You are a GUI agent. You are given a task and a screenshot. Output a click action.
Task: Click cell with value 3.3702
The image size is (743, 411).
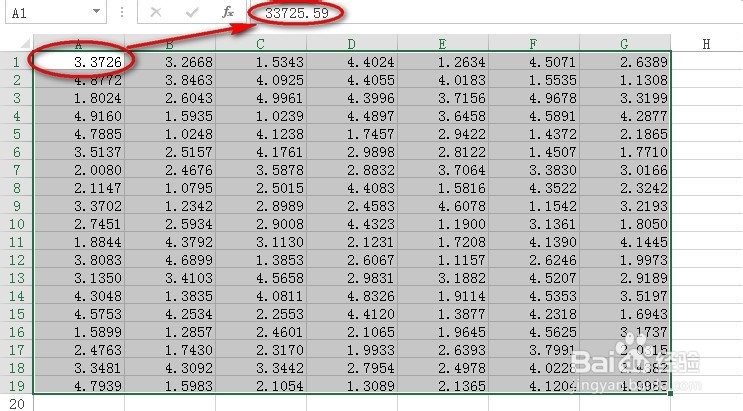tap(79, 206)
